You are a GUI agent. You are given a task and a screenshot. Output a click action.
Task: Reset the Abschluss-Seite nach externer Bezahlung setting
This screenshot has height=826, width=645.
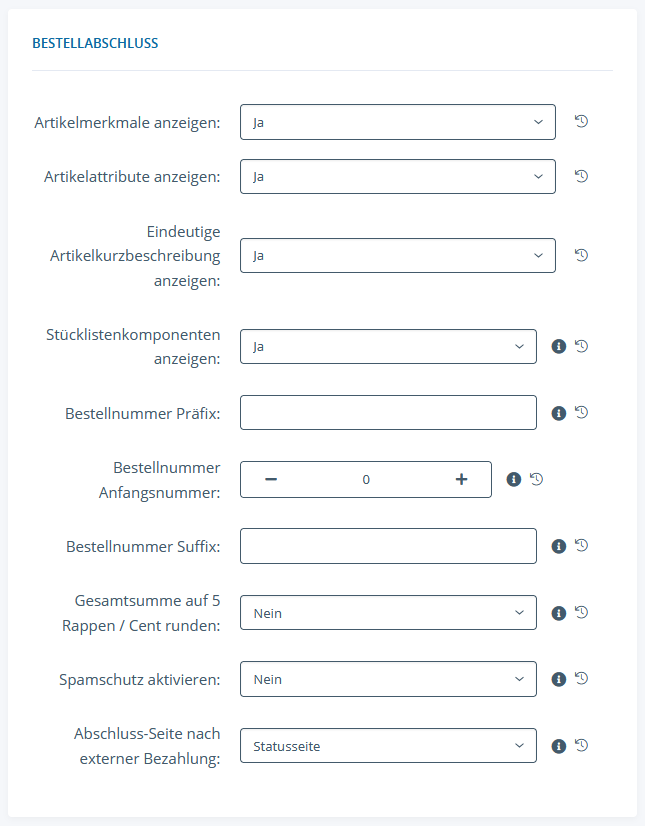pyautogui.click(x=581, y=745)
